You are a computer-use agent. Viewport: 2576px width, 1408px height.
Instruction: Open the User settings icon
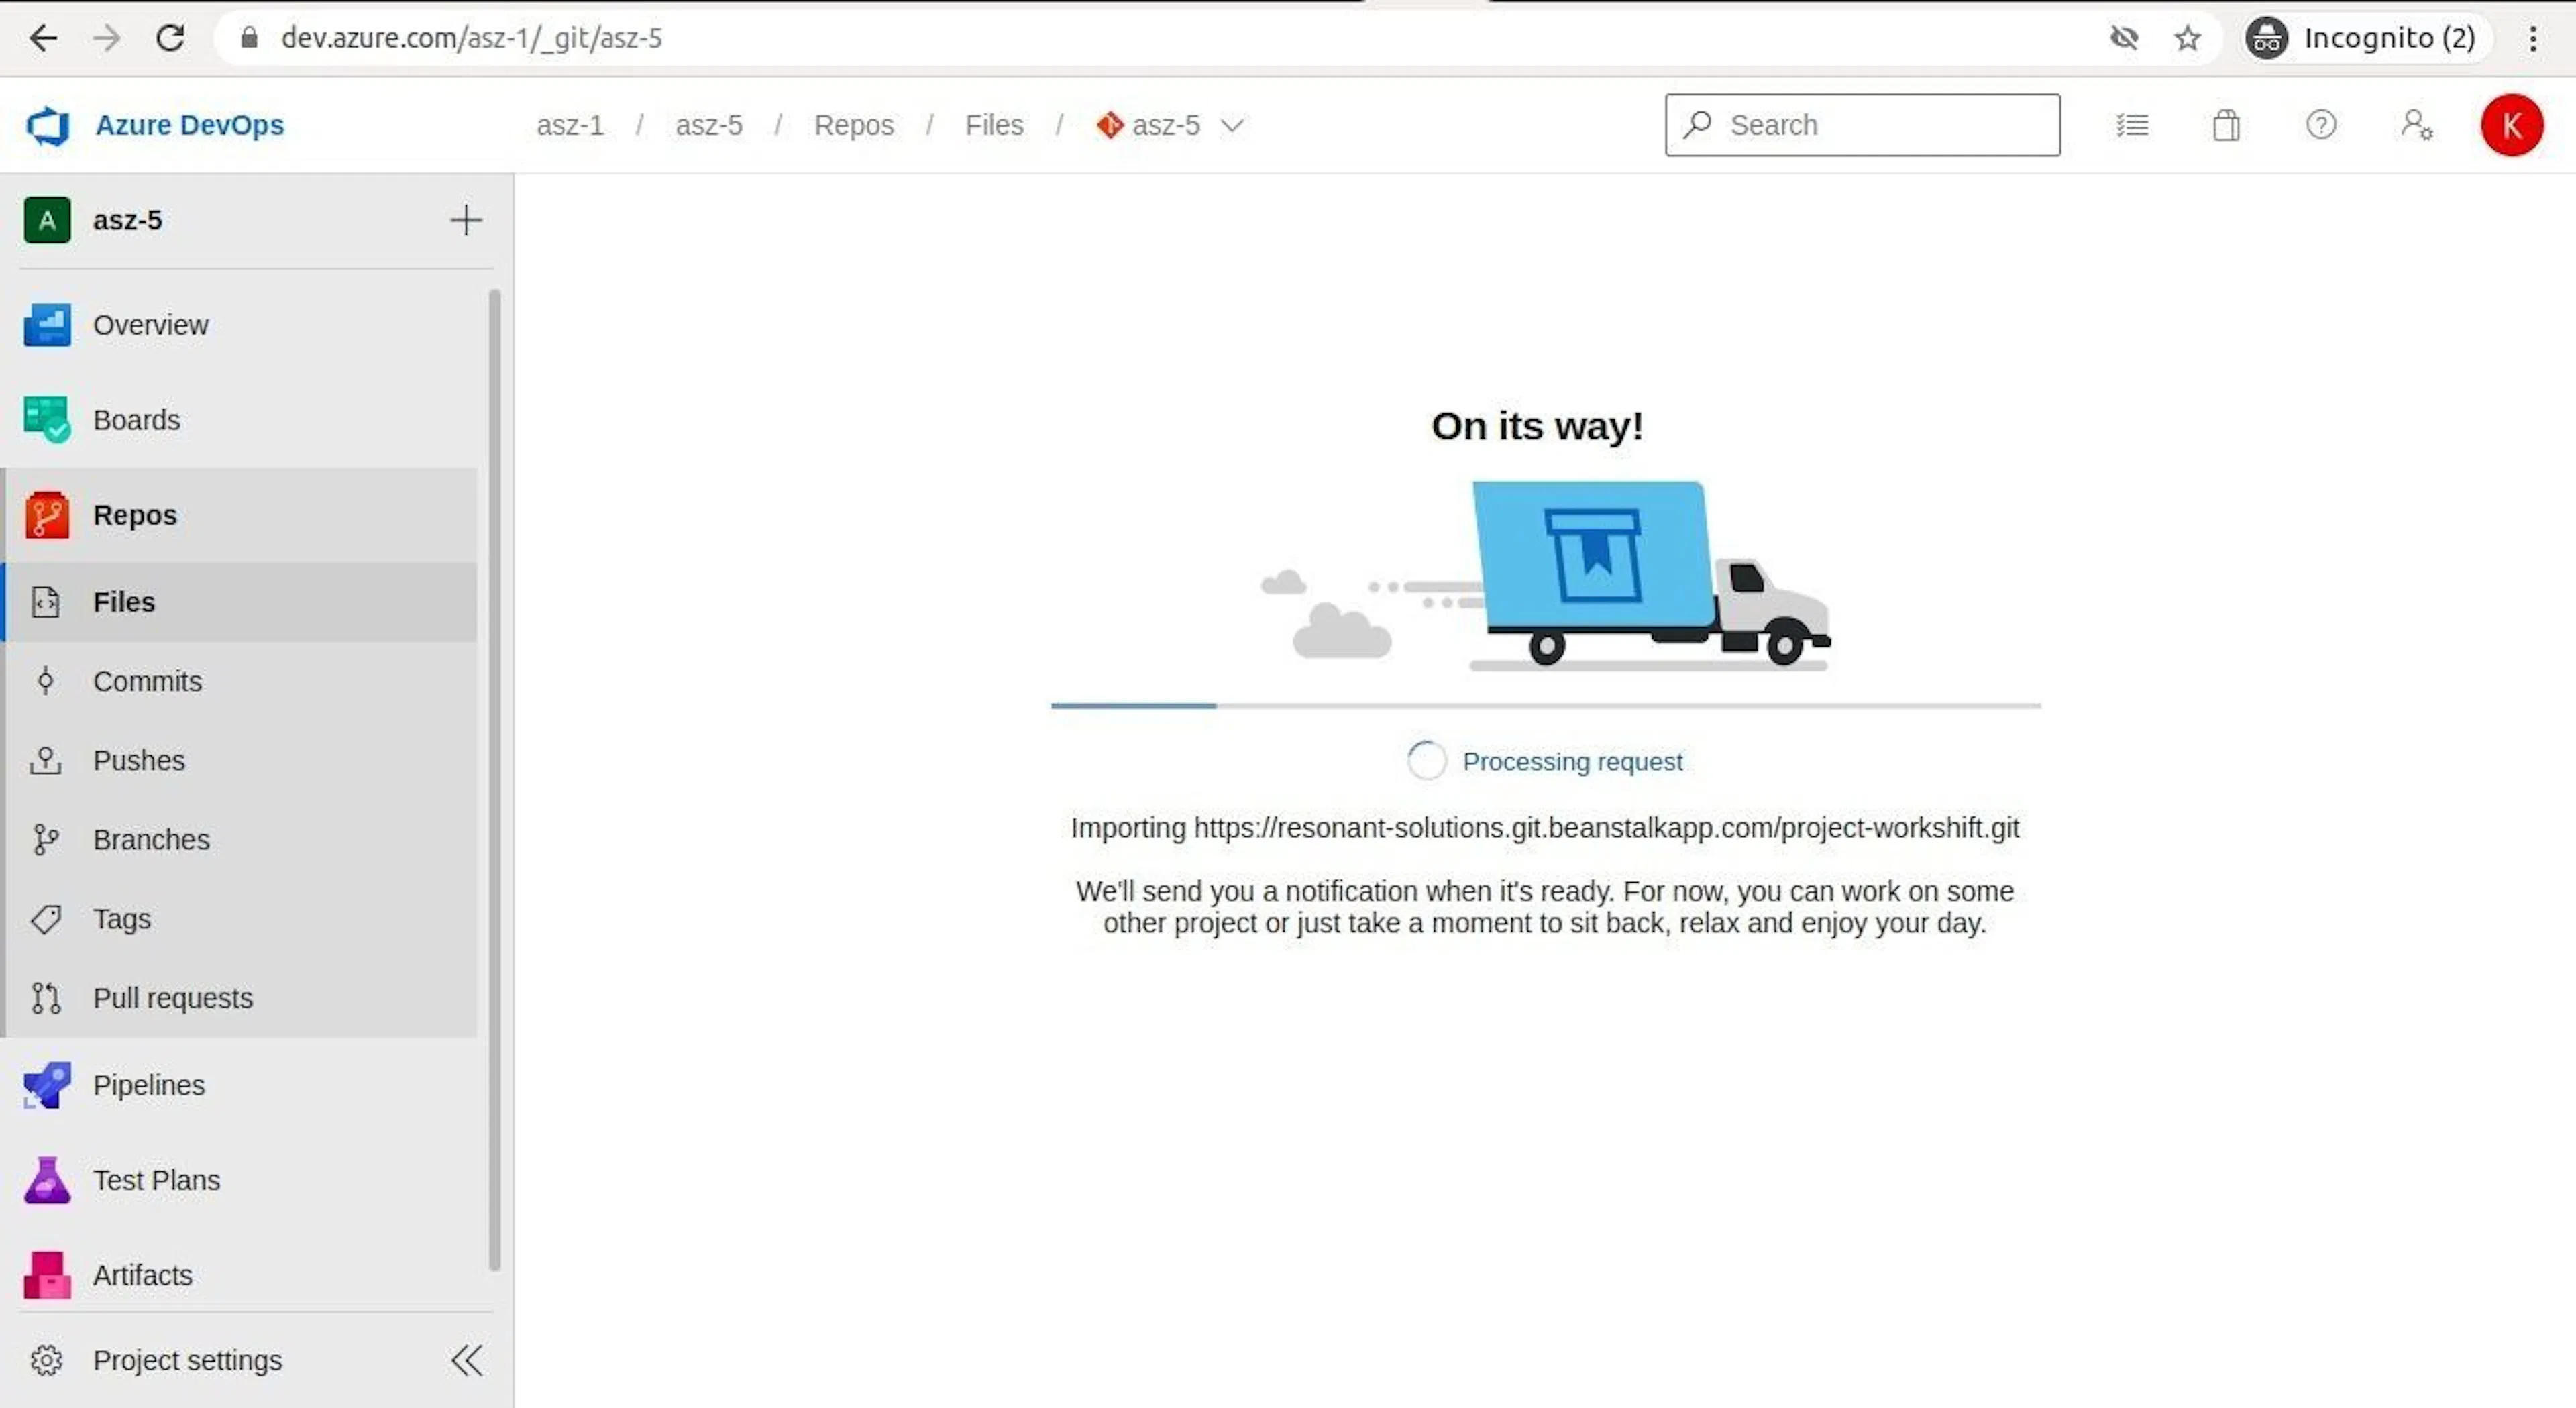point(2416,125)
